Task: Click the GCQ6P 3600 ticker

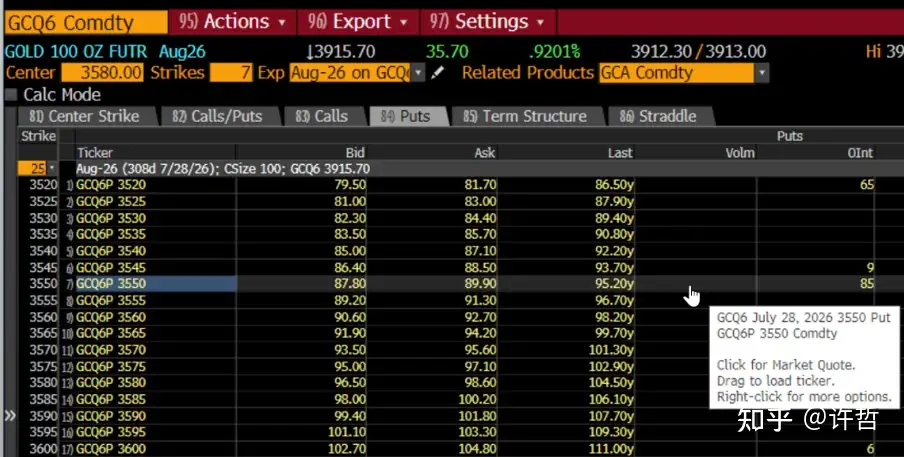Action: click(x=111, y=449)
